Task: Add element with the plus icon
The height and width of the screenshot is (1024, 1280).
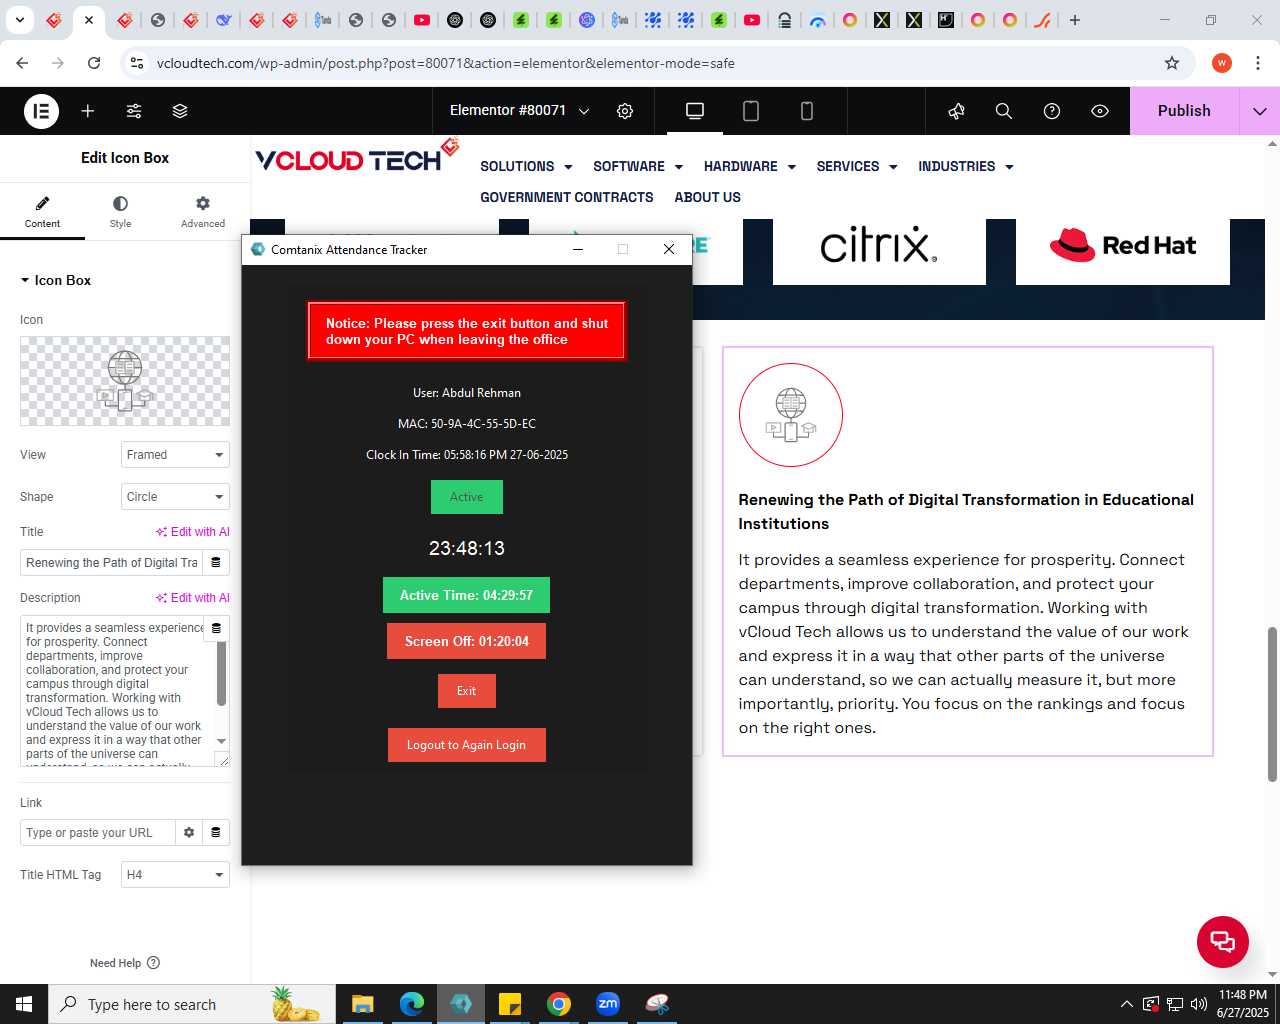Action: (88, 111)
